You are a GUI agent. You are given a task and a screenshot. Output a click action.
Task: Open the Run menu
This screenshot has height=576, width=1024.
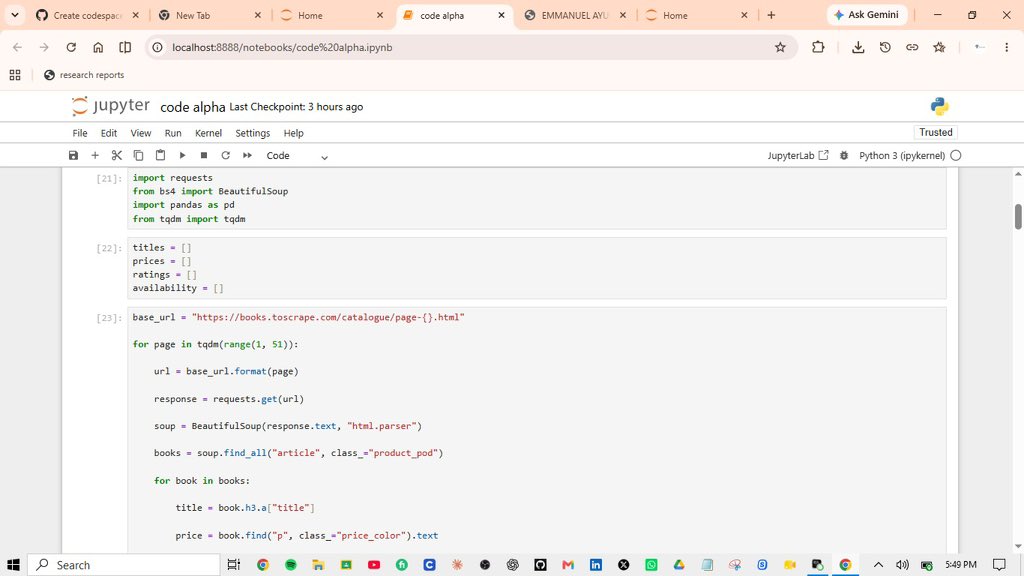click(173, 133)
